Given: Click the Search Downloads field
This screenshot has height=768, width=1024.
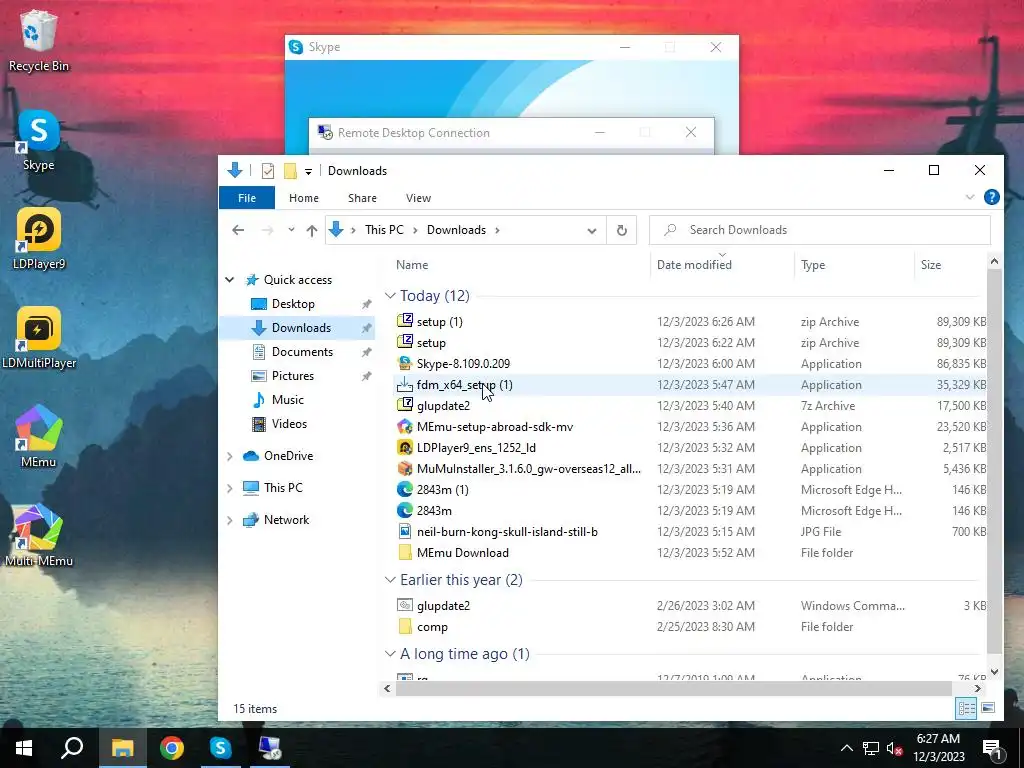Looking at the screenshot, I should point(820,230).
